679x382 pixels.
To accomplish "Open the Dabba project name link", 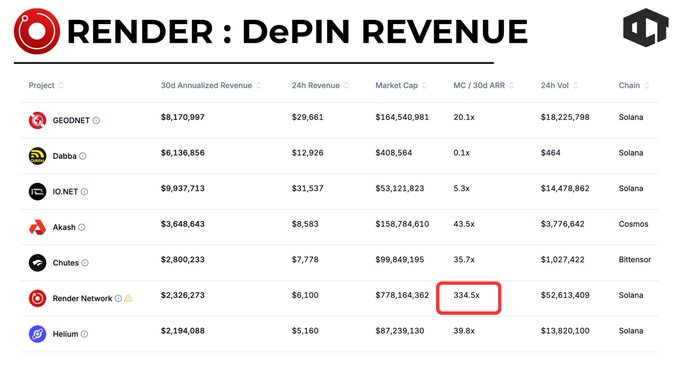I will click(x=65, y=156).
